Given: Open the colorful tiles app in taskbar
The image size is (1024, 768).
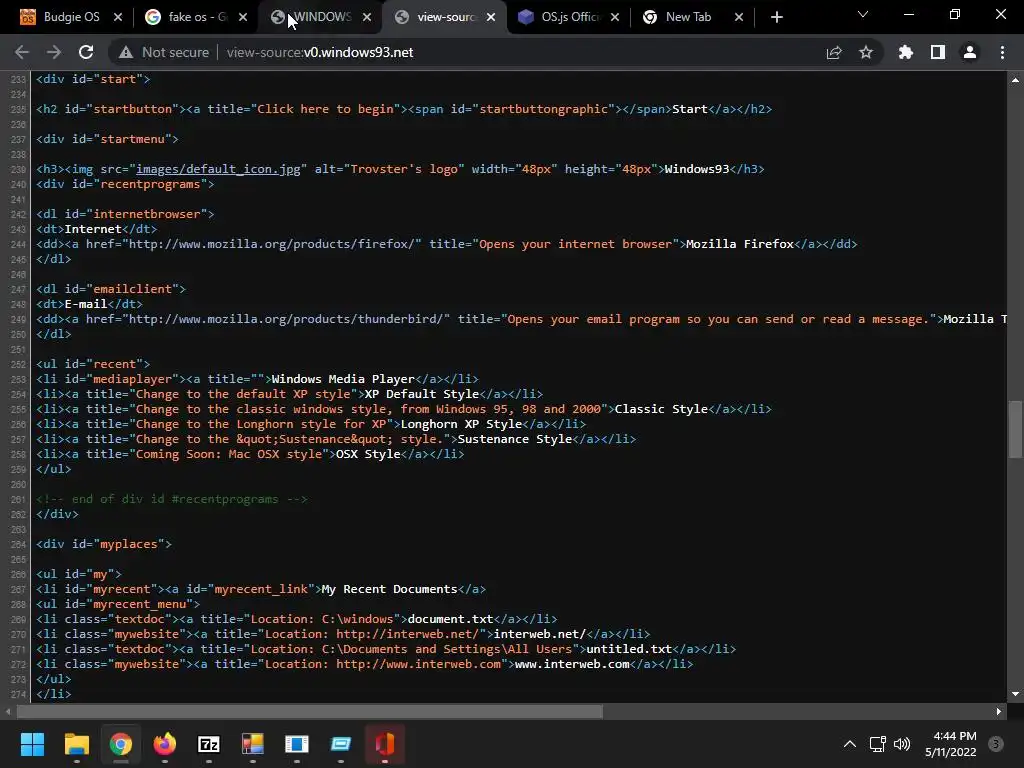Looking at the screenshot, I should pyautogui.click(x=253, y=744).
